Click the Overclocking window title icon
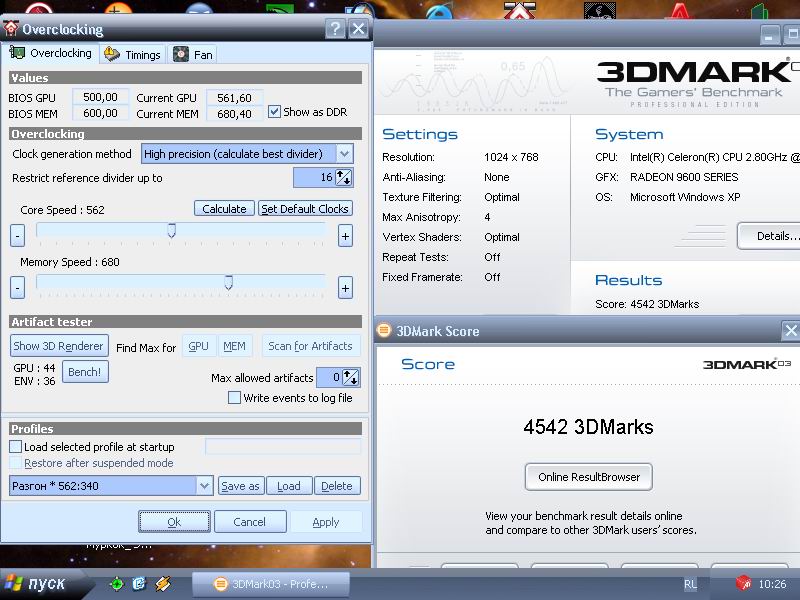Image resolution: width=800 pixels, height=600 pixels. 11,28
